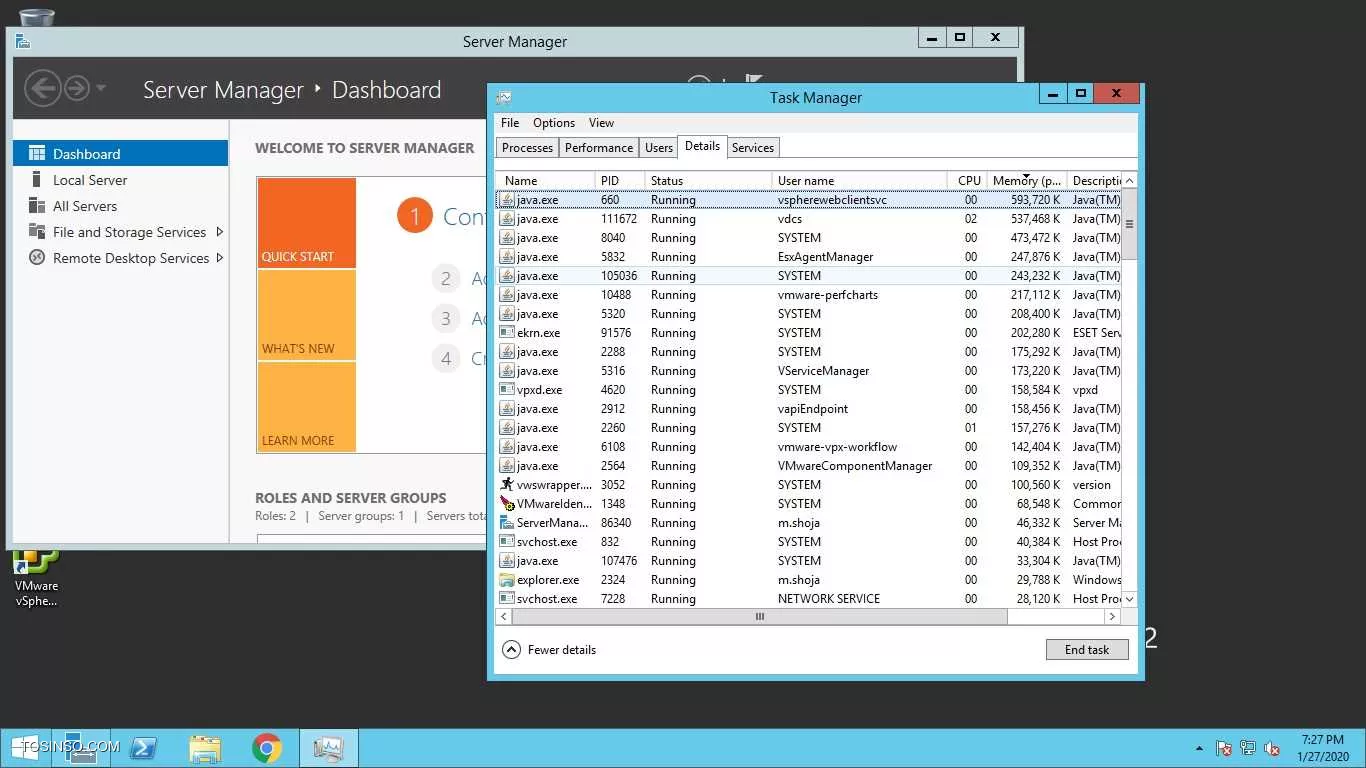Select ServerMana... process icon
The image size is (1366, 768).
point(507,523)
